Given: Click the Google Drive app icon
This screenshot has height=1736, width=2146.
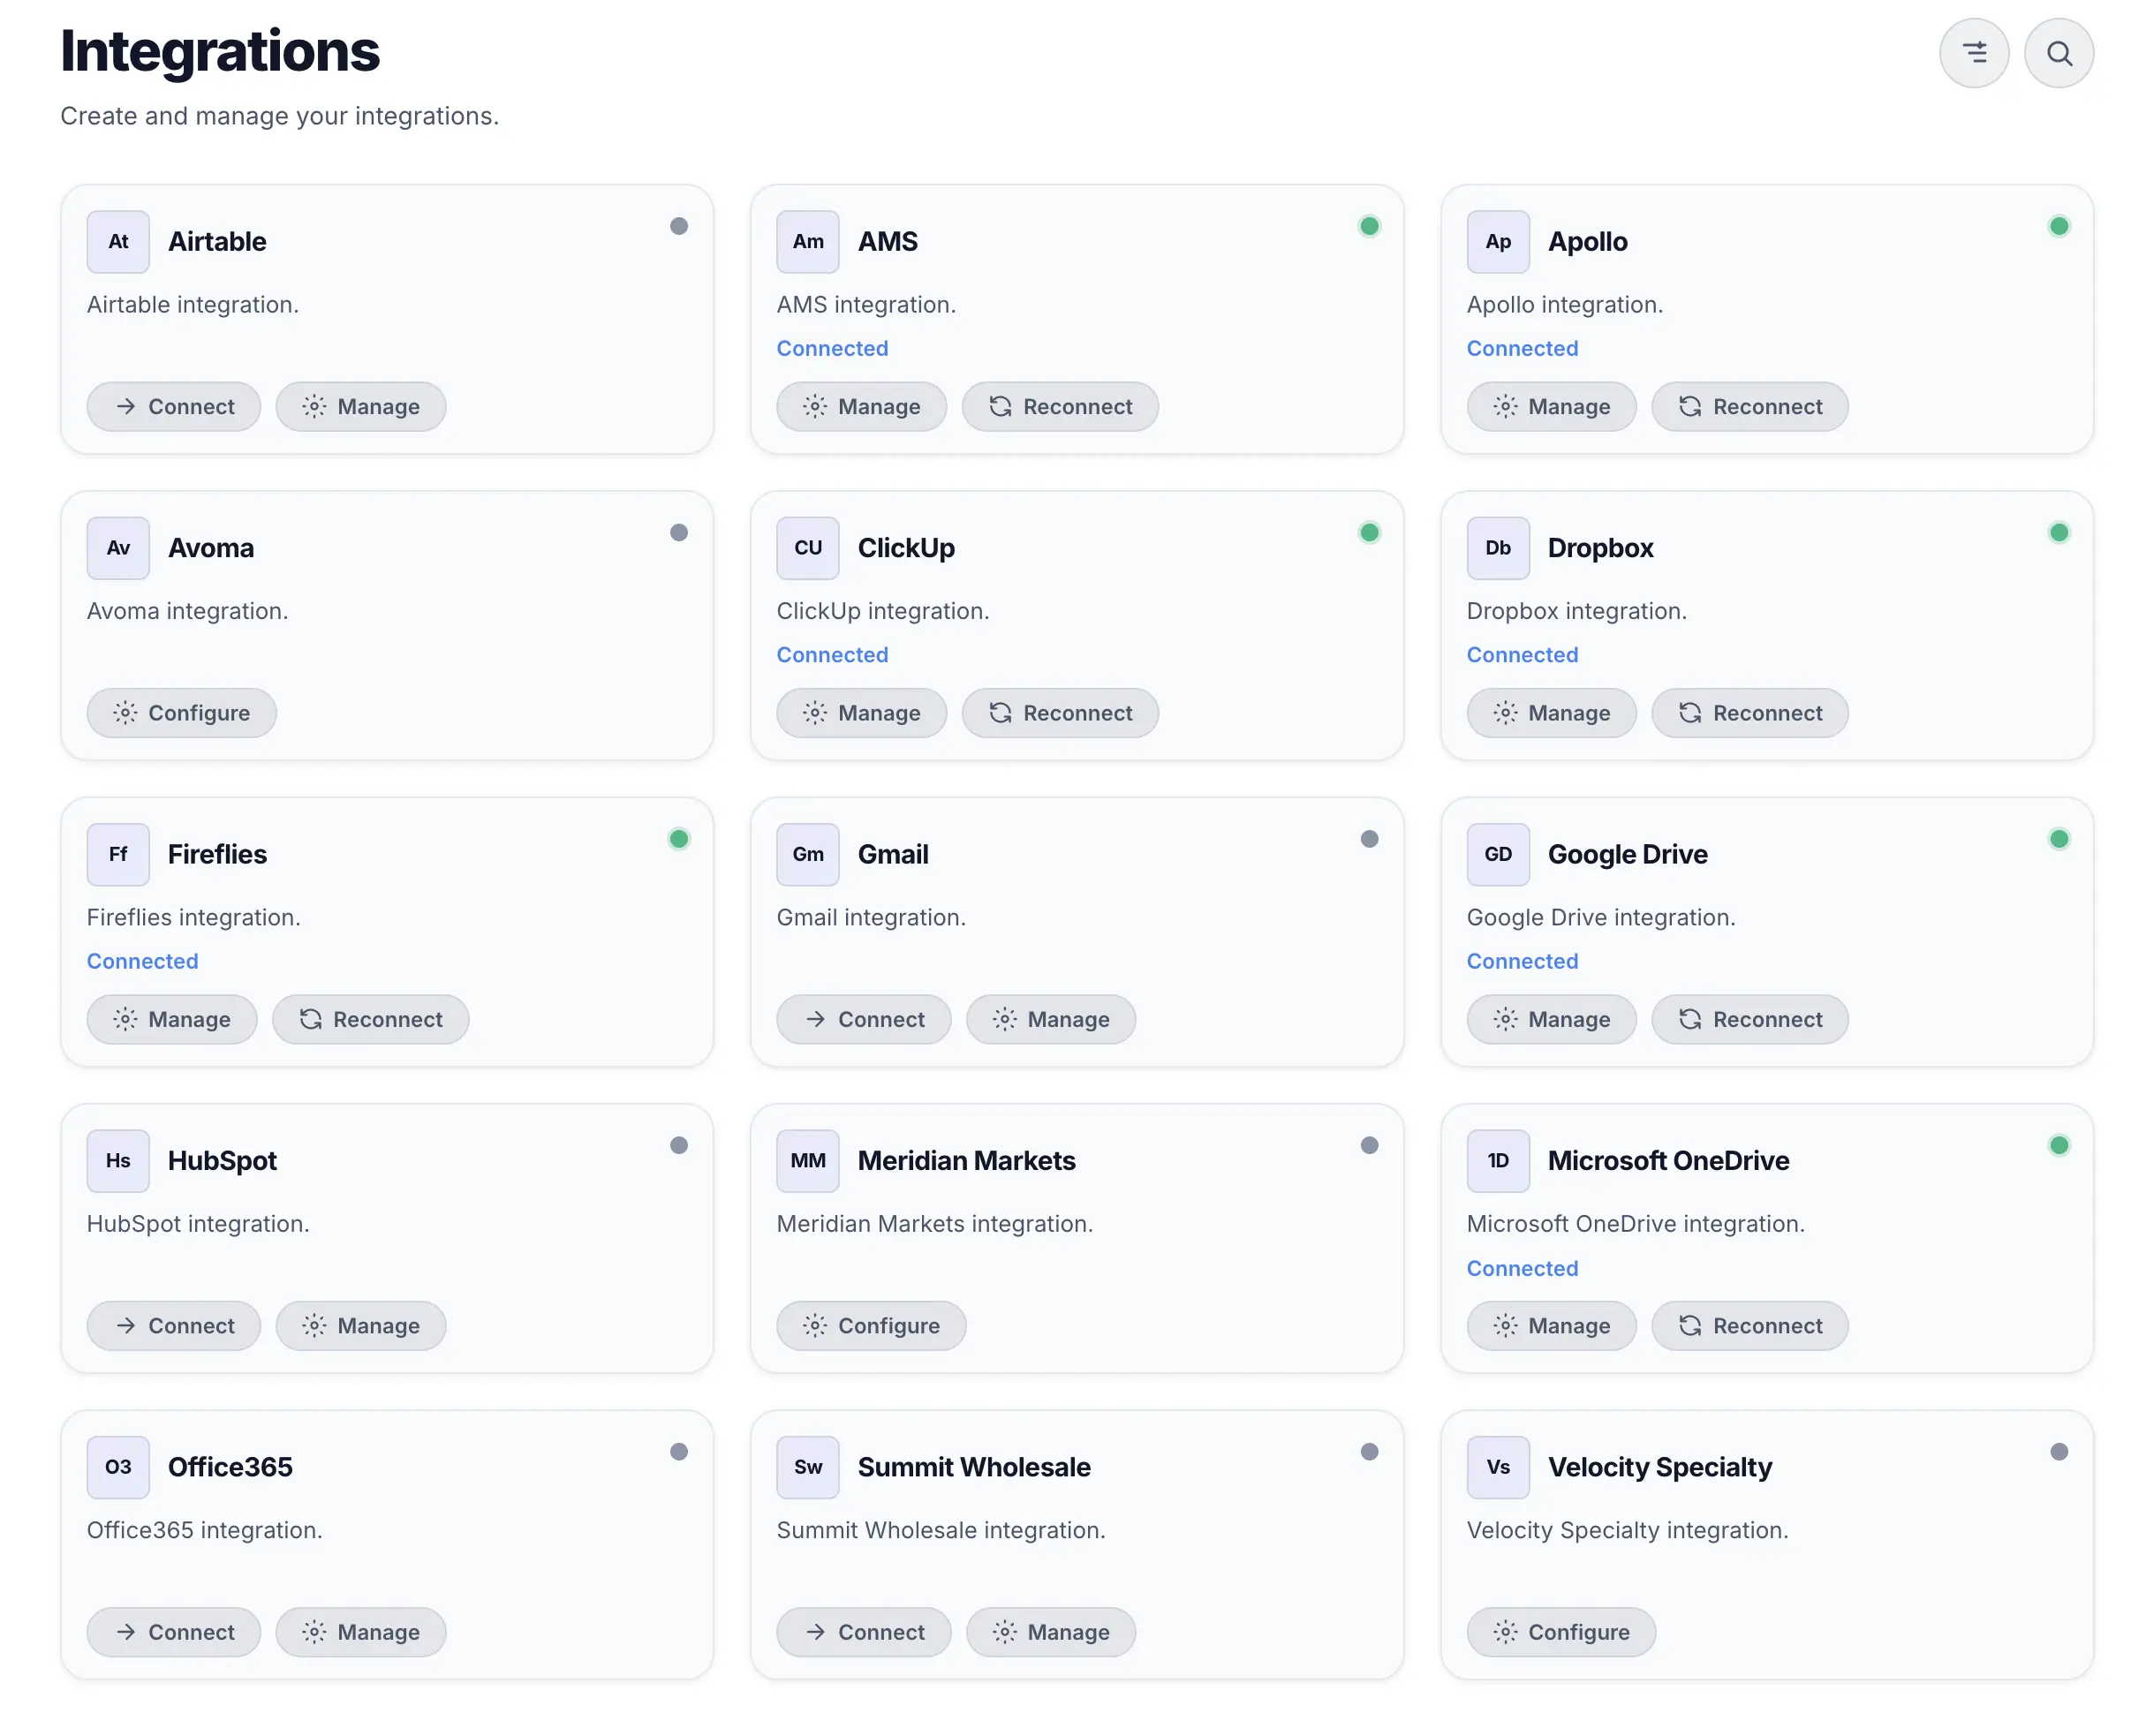Looking at the screenshot, I should pos(1497,854).
